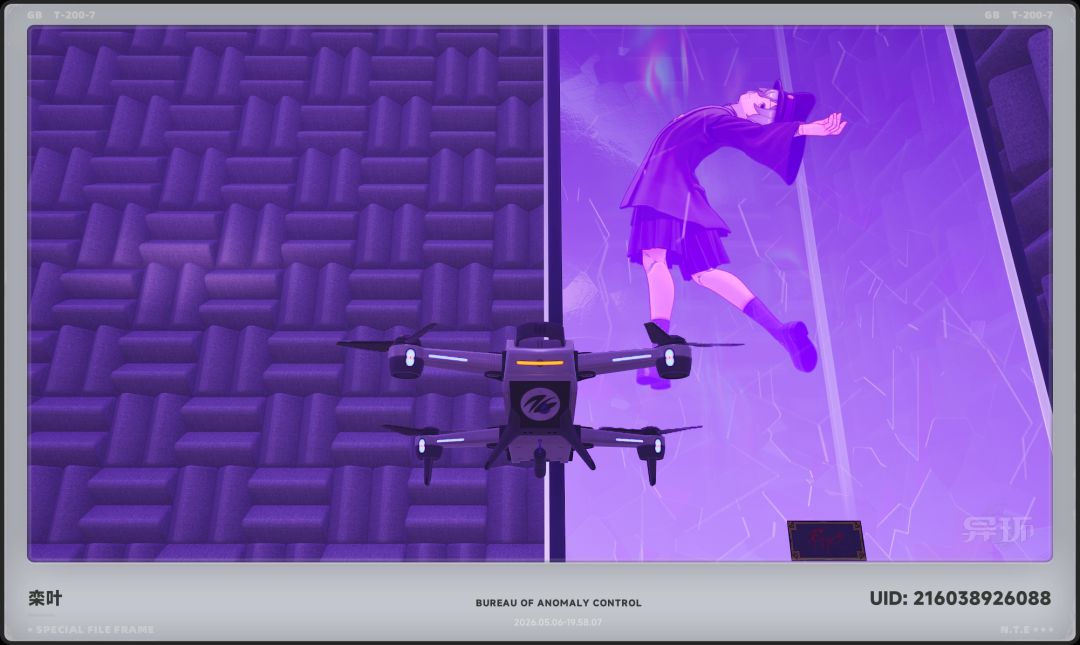Viewport: 1080px width, 645px height.
Task: Click the N.T.E label in the frame corner
Action: coord(1016,629)
